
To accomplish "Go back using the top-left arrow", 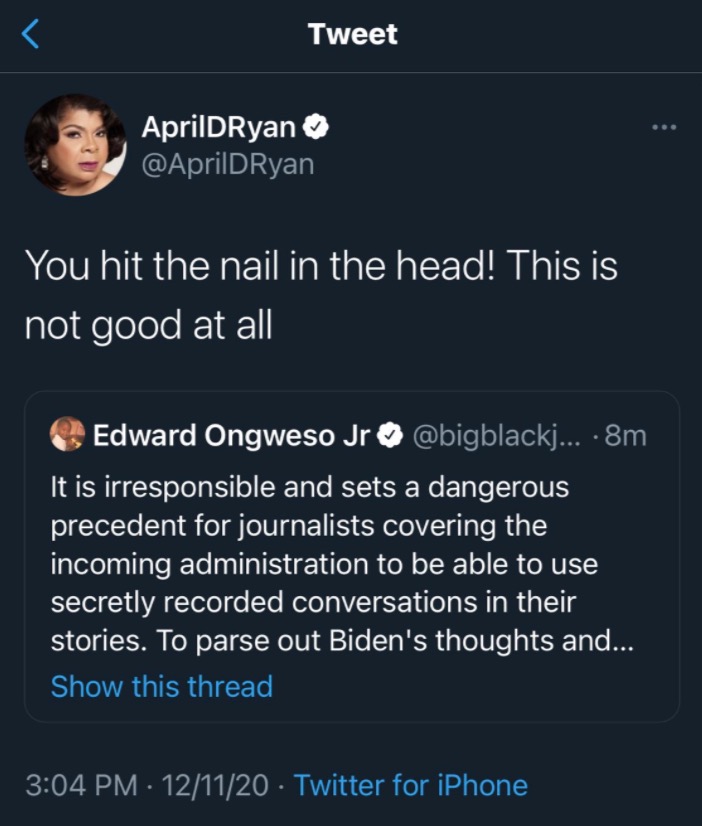I will [x=32, y=35].
